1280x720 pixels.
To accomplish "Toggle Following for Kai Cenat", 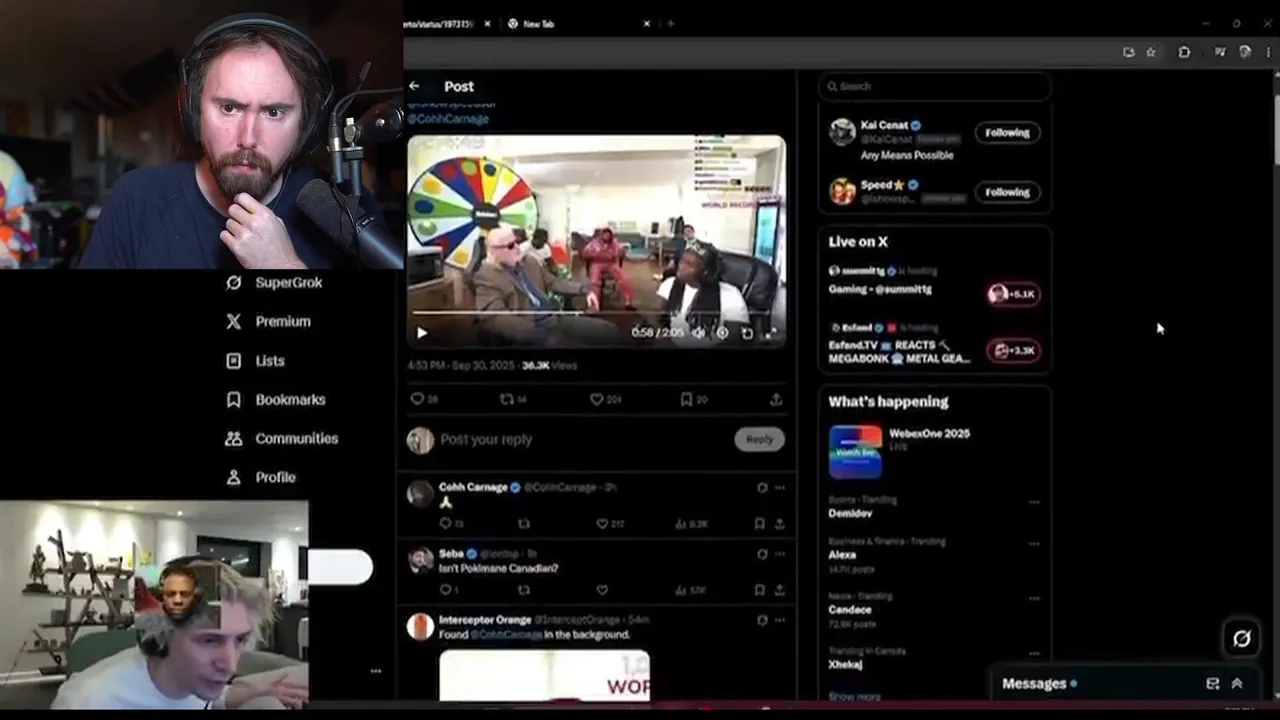I will (x=1007, y=132).
